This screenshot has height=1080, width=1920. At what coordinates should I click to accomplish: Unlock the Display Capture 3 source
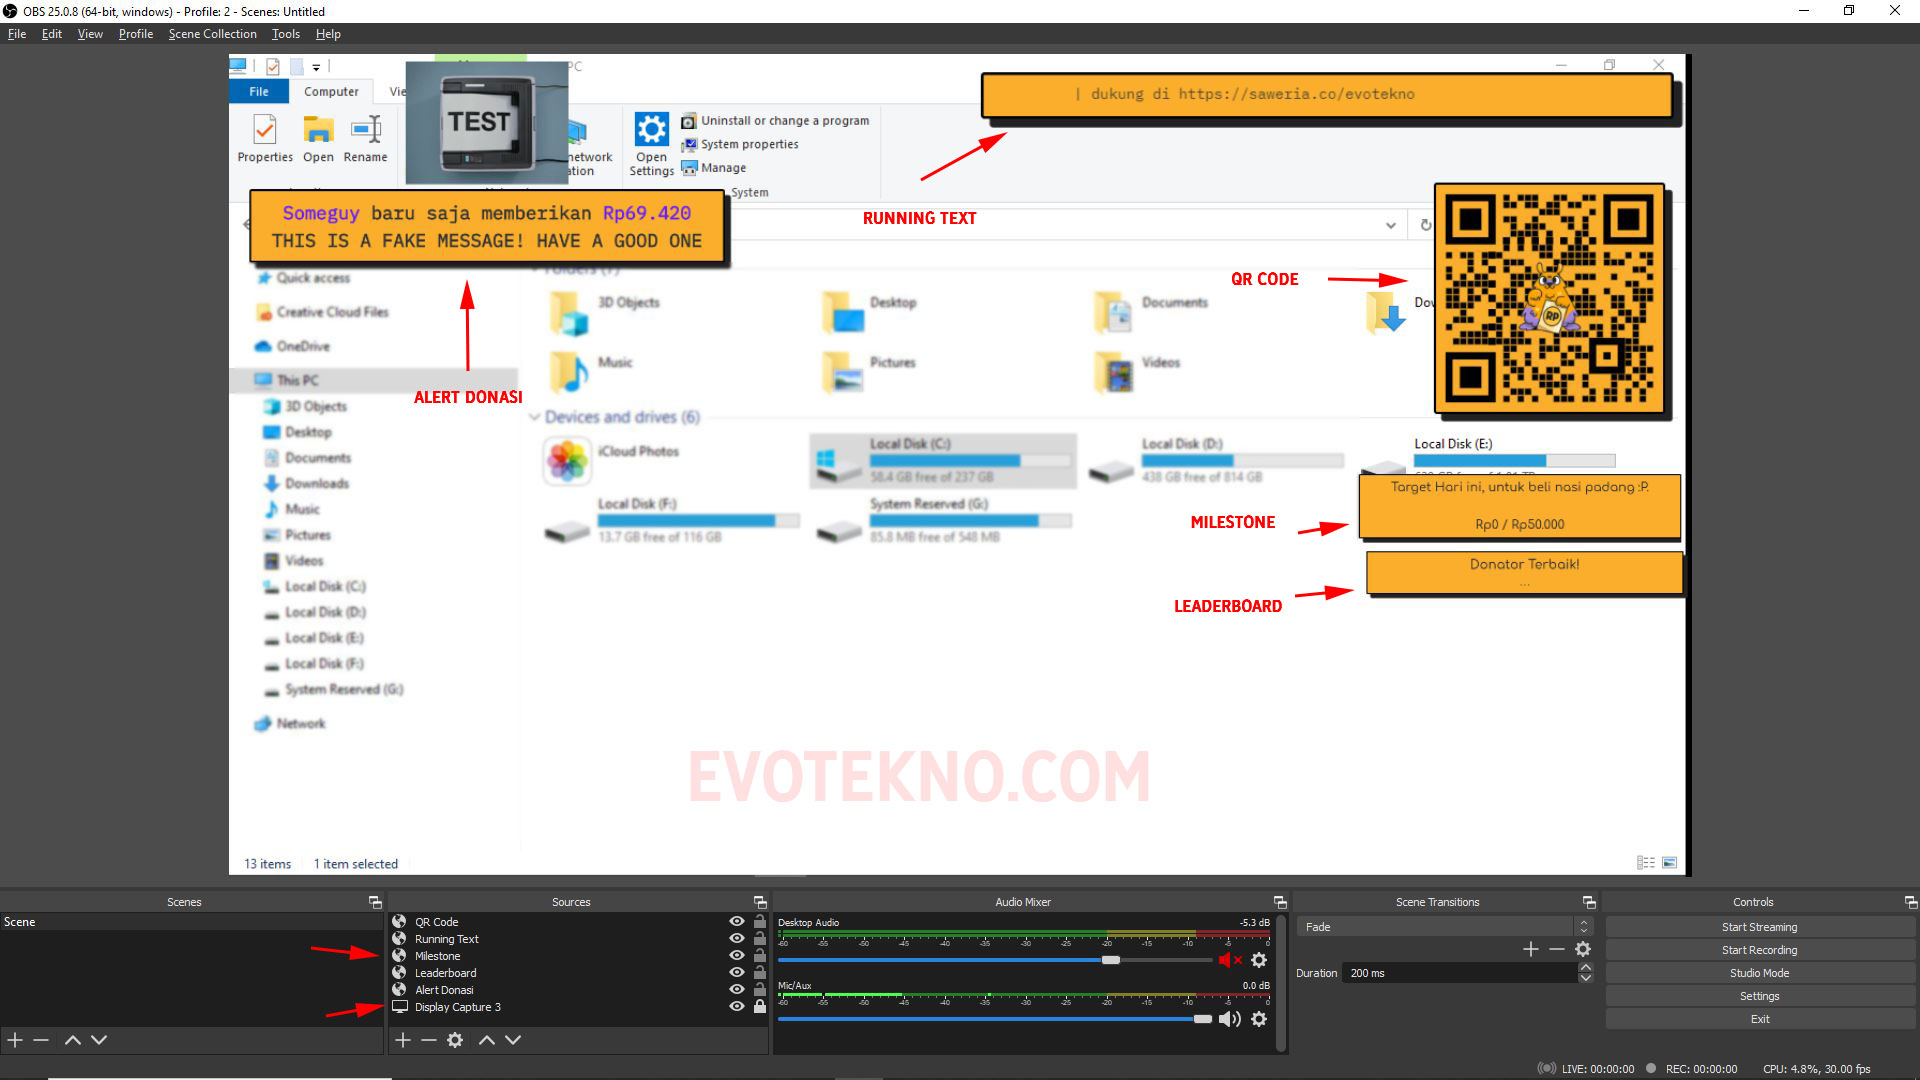click(x=760, y=1007)
